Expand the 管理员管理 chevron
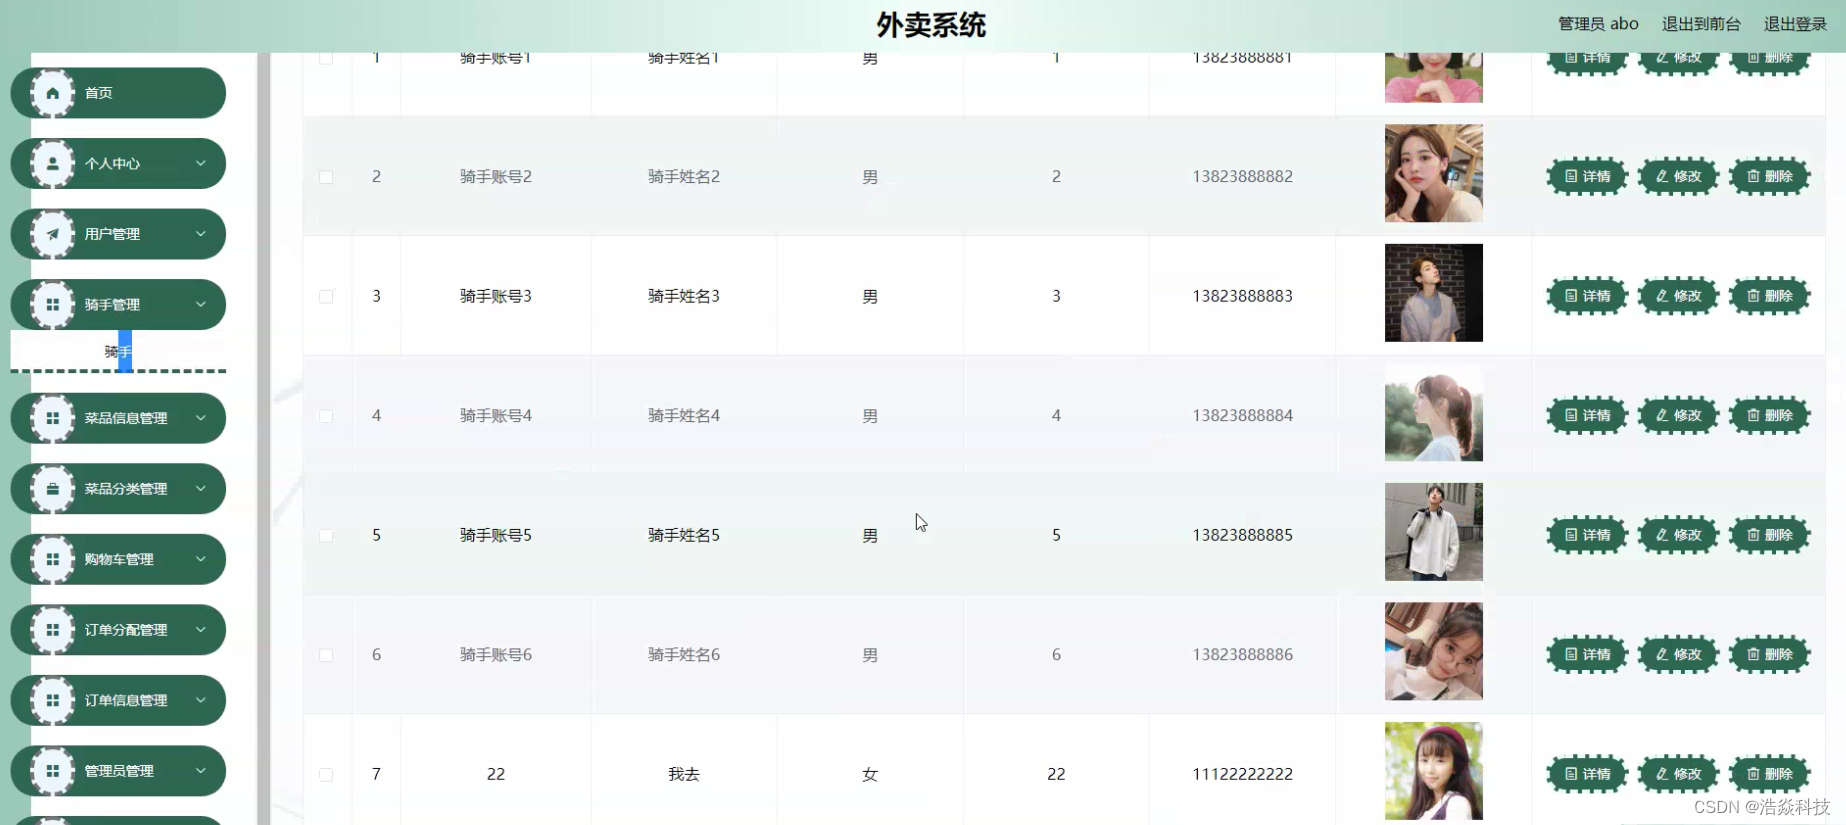Viewport: 1846px width, 825px height. point(201,771)
